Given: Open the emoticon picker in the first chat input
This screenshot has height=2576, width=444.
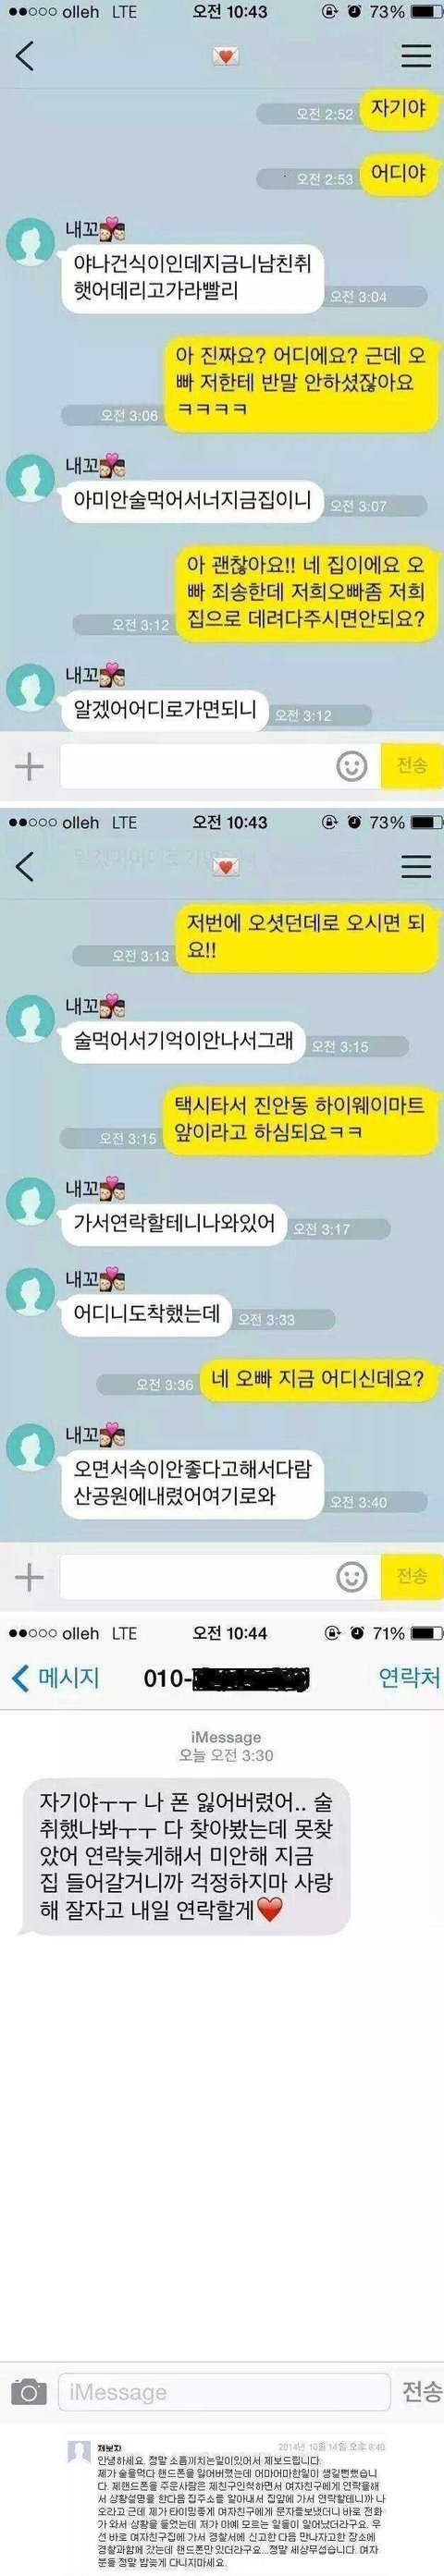Looking at the screenshot, I should click(x=351, y=767).
